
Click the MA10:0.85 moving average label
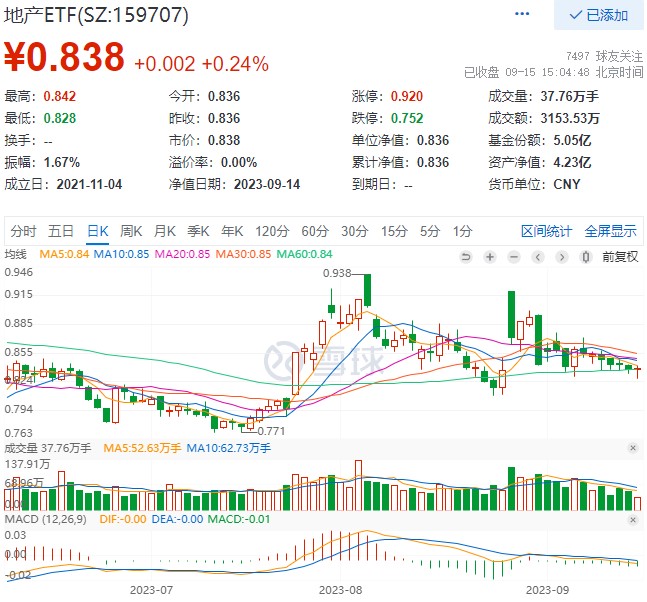[121, 254]
